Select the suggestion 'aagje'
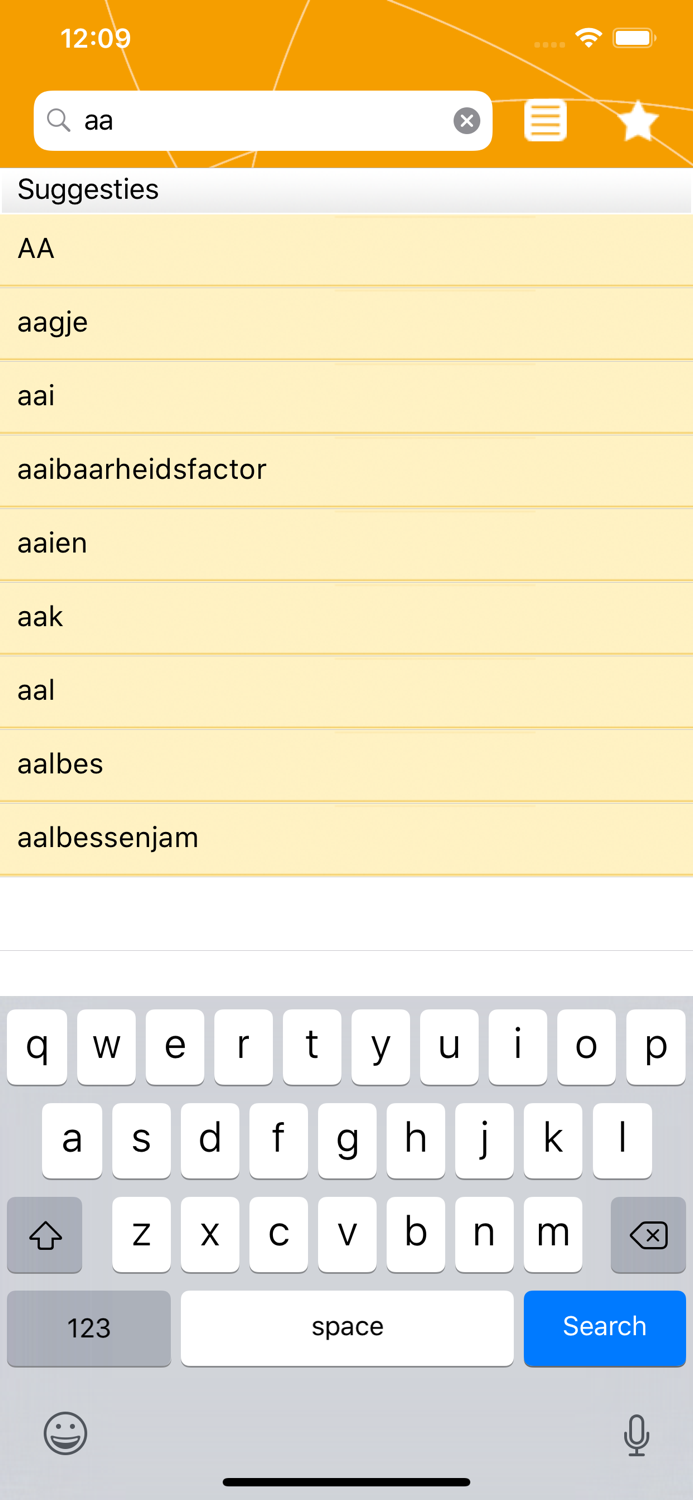Screen dimensions: 693x1500 click(346, 322)
